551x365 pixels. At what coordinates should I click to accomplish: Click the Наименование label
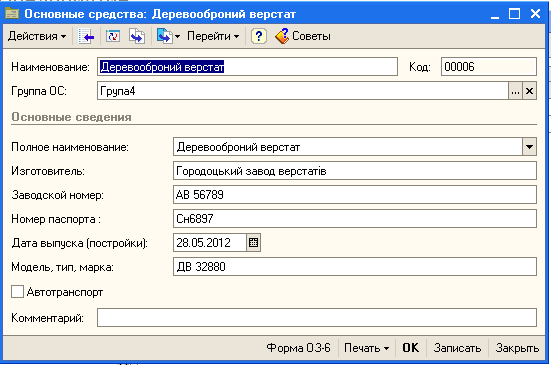coord(51,67)
